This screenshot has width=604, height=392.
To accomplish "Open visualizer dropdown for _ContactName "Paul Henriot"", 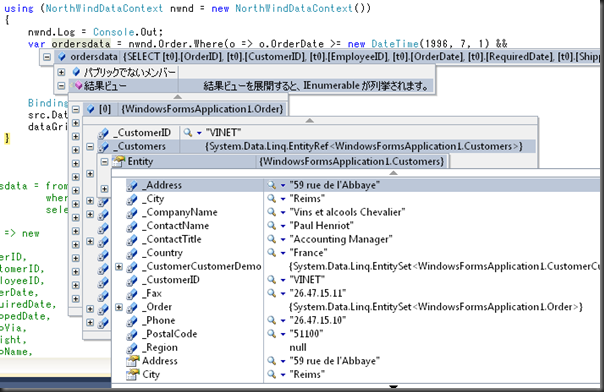I will click(283, 226).
